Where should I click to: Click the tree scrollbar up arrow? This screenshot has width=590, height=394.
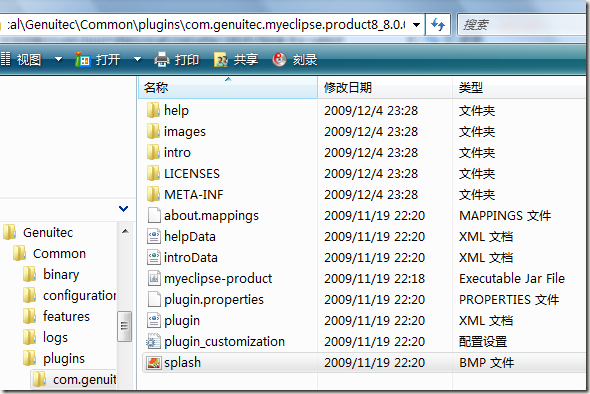125,231
